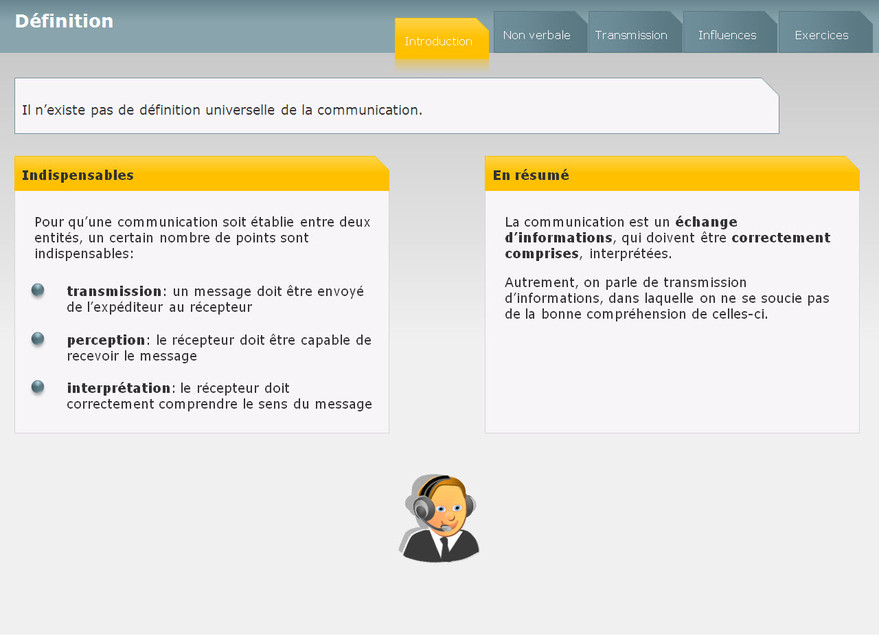Click the paragraph starting Pour qu'une communication
Screen dimensions: 879x636
pos(202,238)
